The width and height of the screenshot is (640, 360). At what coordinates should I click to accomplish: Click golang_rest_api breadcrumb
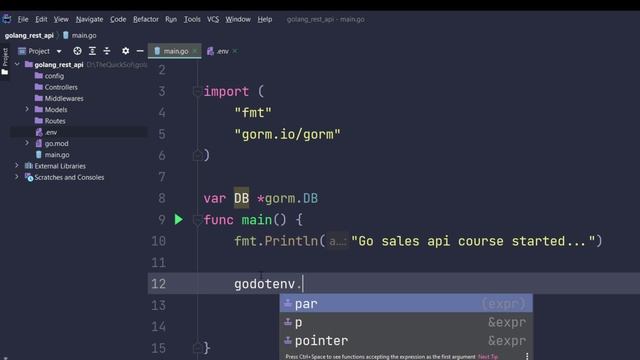click(29, 36)
